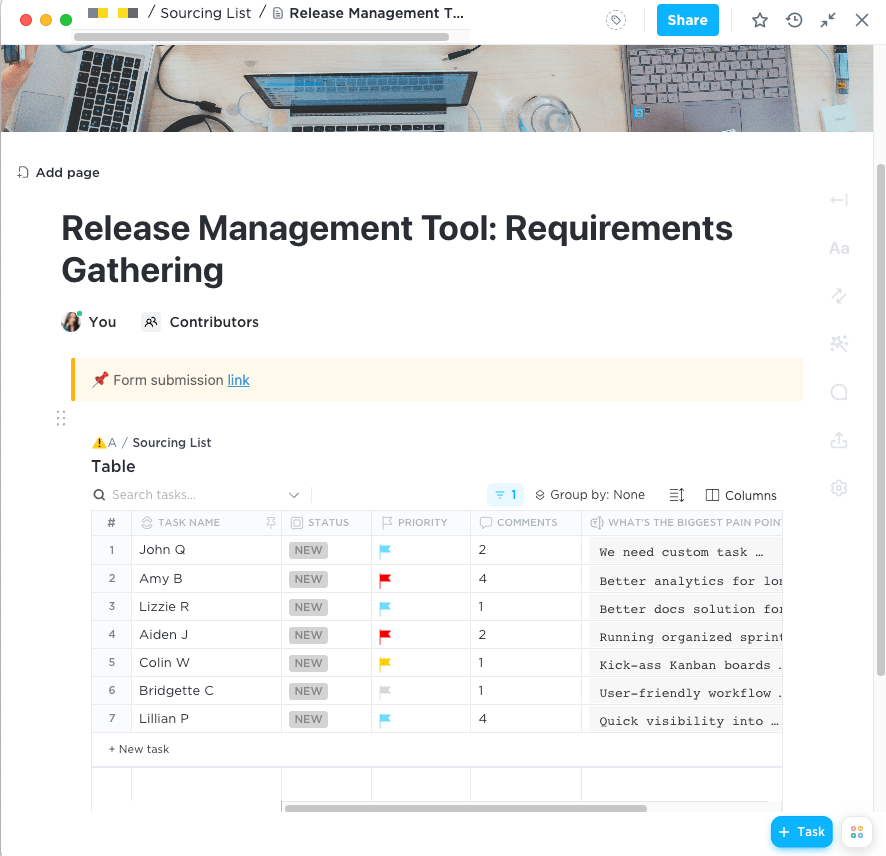Open page history clock icon
The height and width of the screenshot is (856, 886).
click(794, 20)
